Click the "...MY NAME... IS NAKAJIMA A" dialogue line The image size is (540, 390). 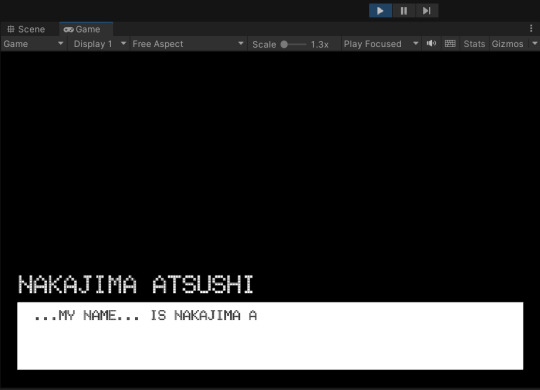tap(146, 316)
